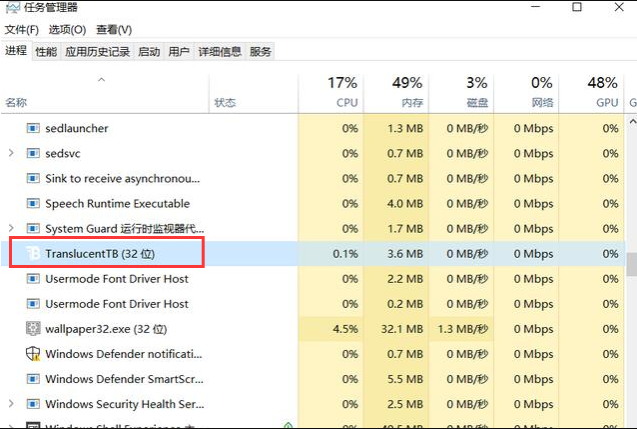This screenshot has height=429, width=637.
Task: Sort by the 0% 网络 column header
Action: pyautogui.click(x=526, y=93)
